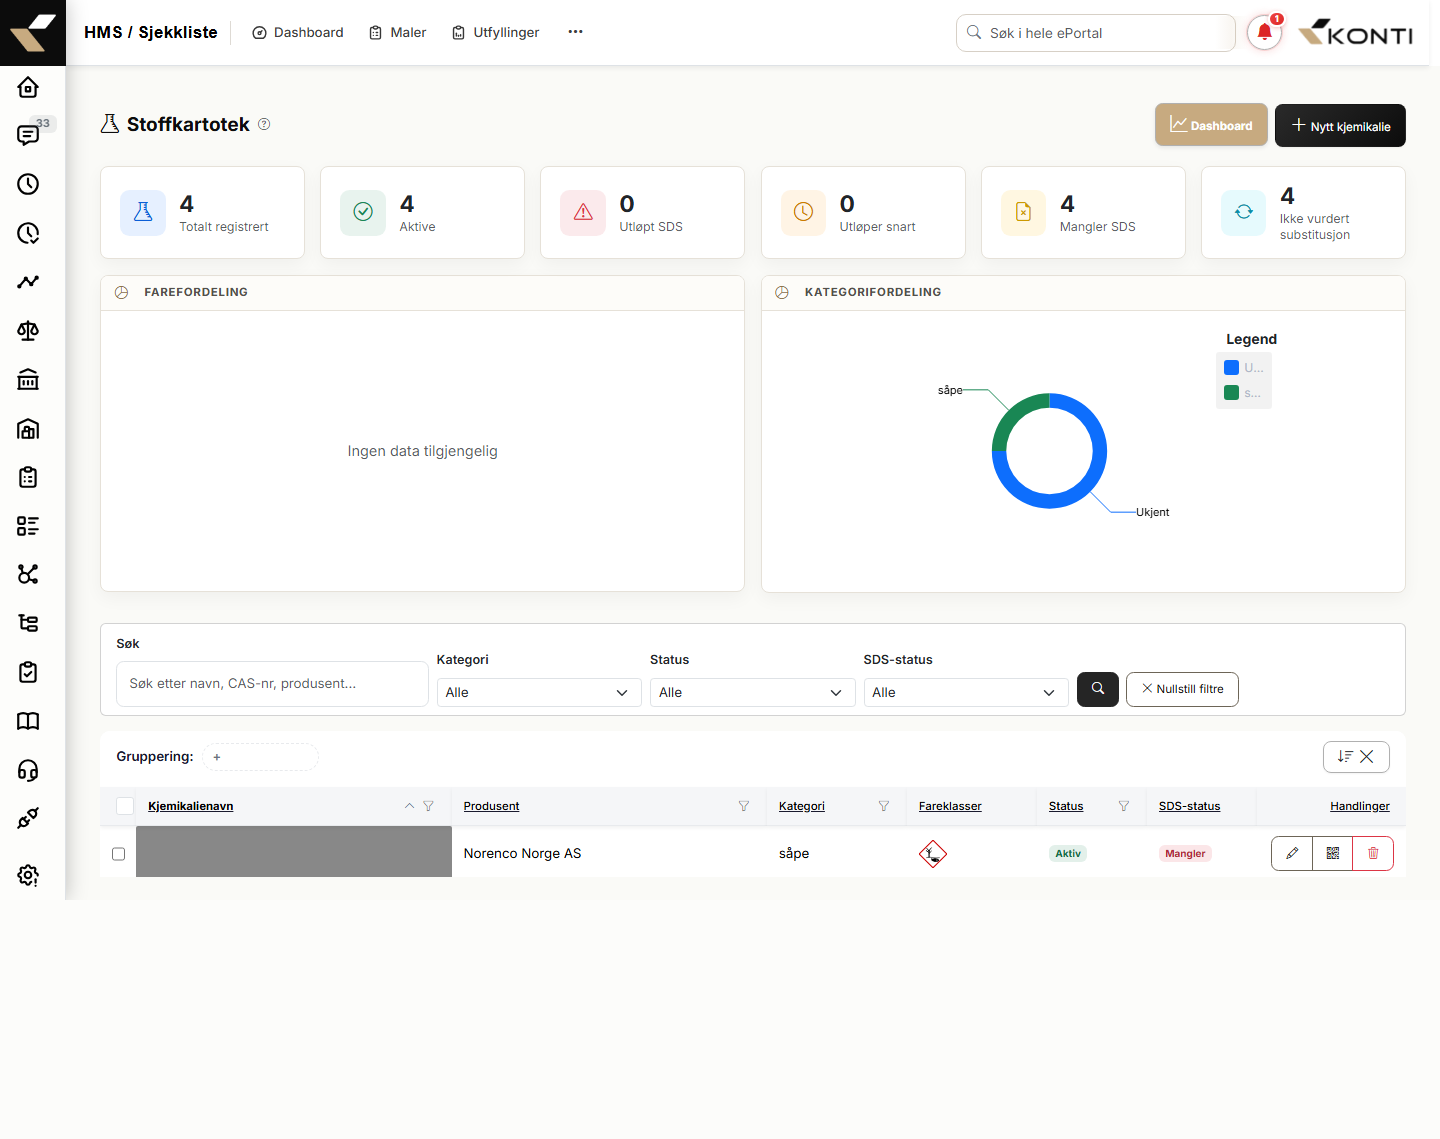
Task: Click the Totalt registrert stat card
Action: tap(202, 212)
